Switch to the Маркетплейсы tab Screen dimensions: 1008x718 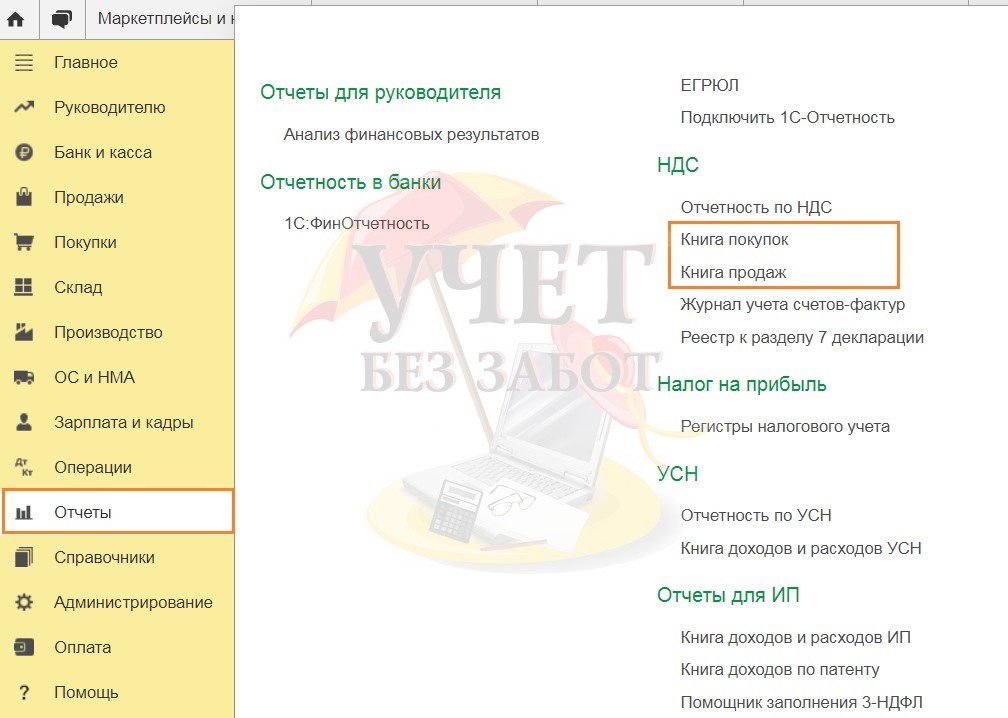(x=165, y=18)
